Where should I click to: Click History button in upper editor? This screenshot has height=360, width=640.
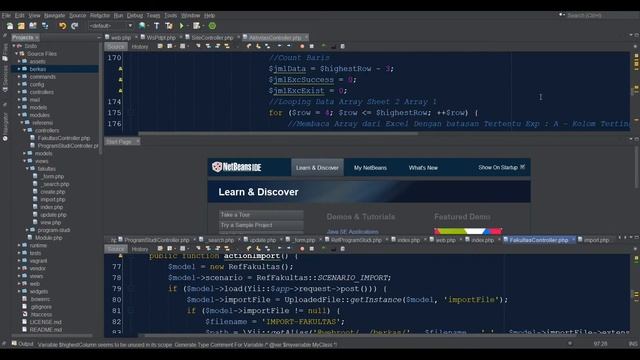pyautogui.click(x=140, y=47)
